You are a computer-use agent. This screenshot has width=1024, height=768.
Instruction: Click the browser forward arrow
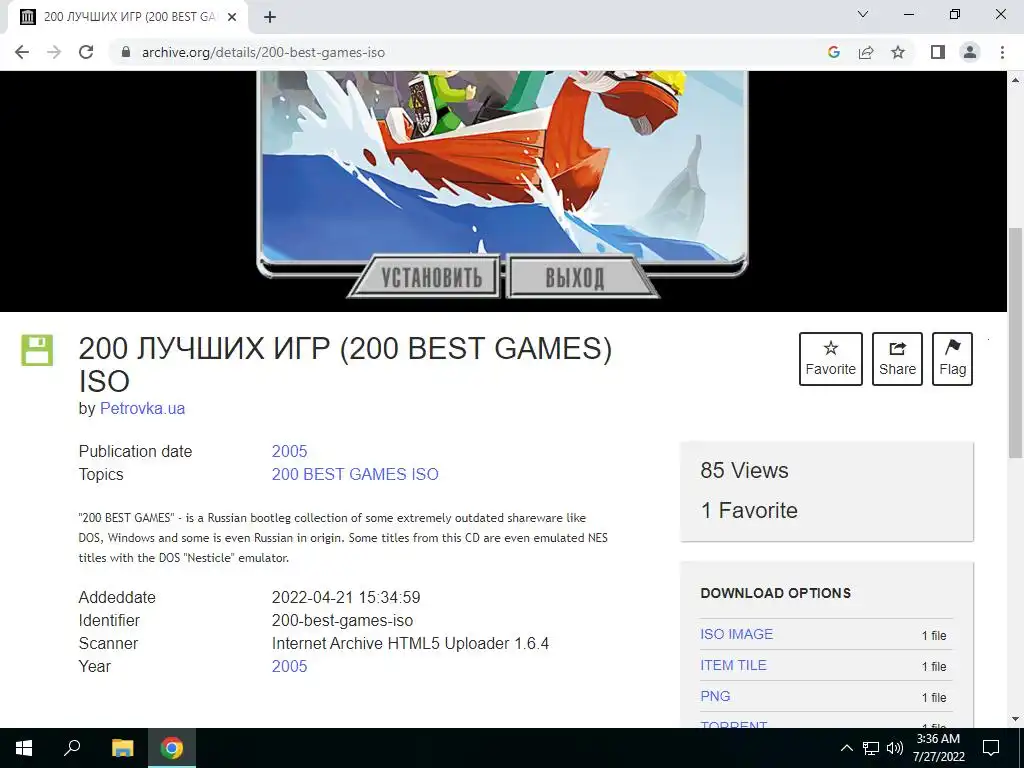(x=54, y=52)
